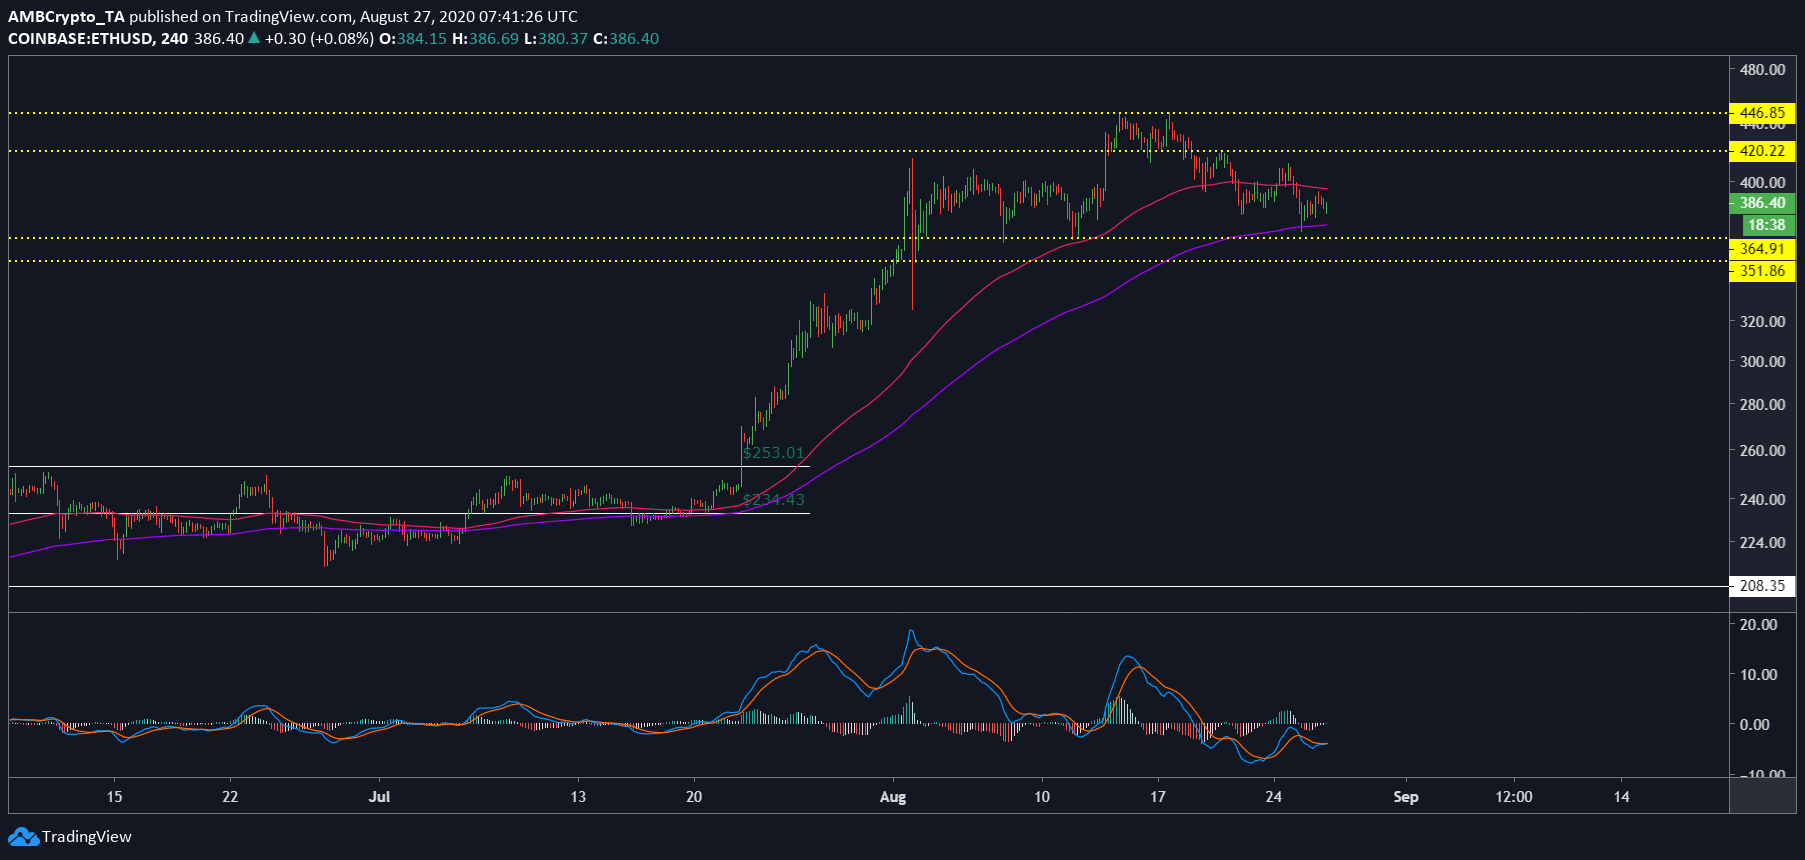1805x860 pixels.
Task: Click the 240.00 price axis value
Action: [x=1762, y=499]
